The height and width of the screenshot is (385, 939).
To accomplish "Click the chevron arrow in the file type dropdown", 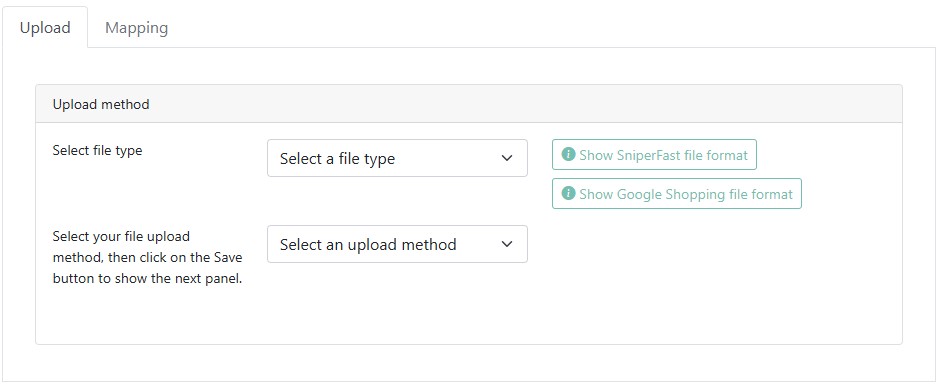I will (507, 158).
